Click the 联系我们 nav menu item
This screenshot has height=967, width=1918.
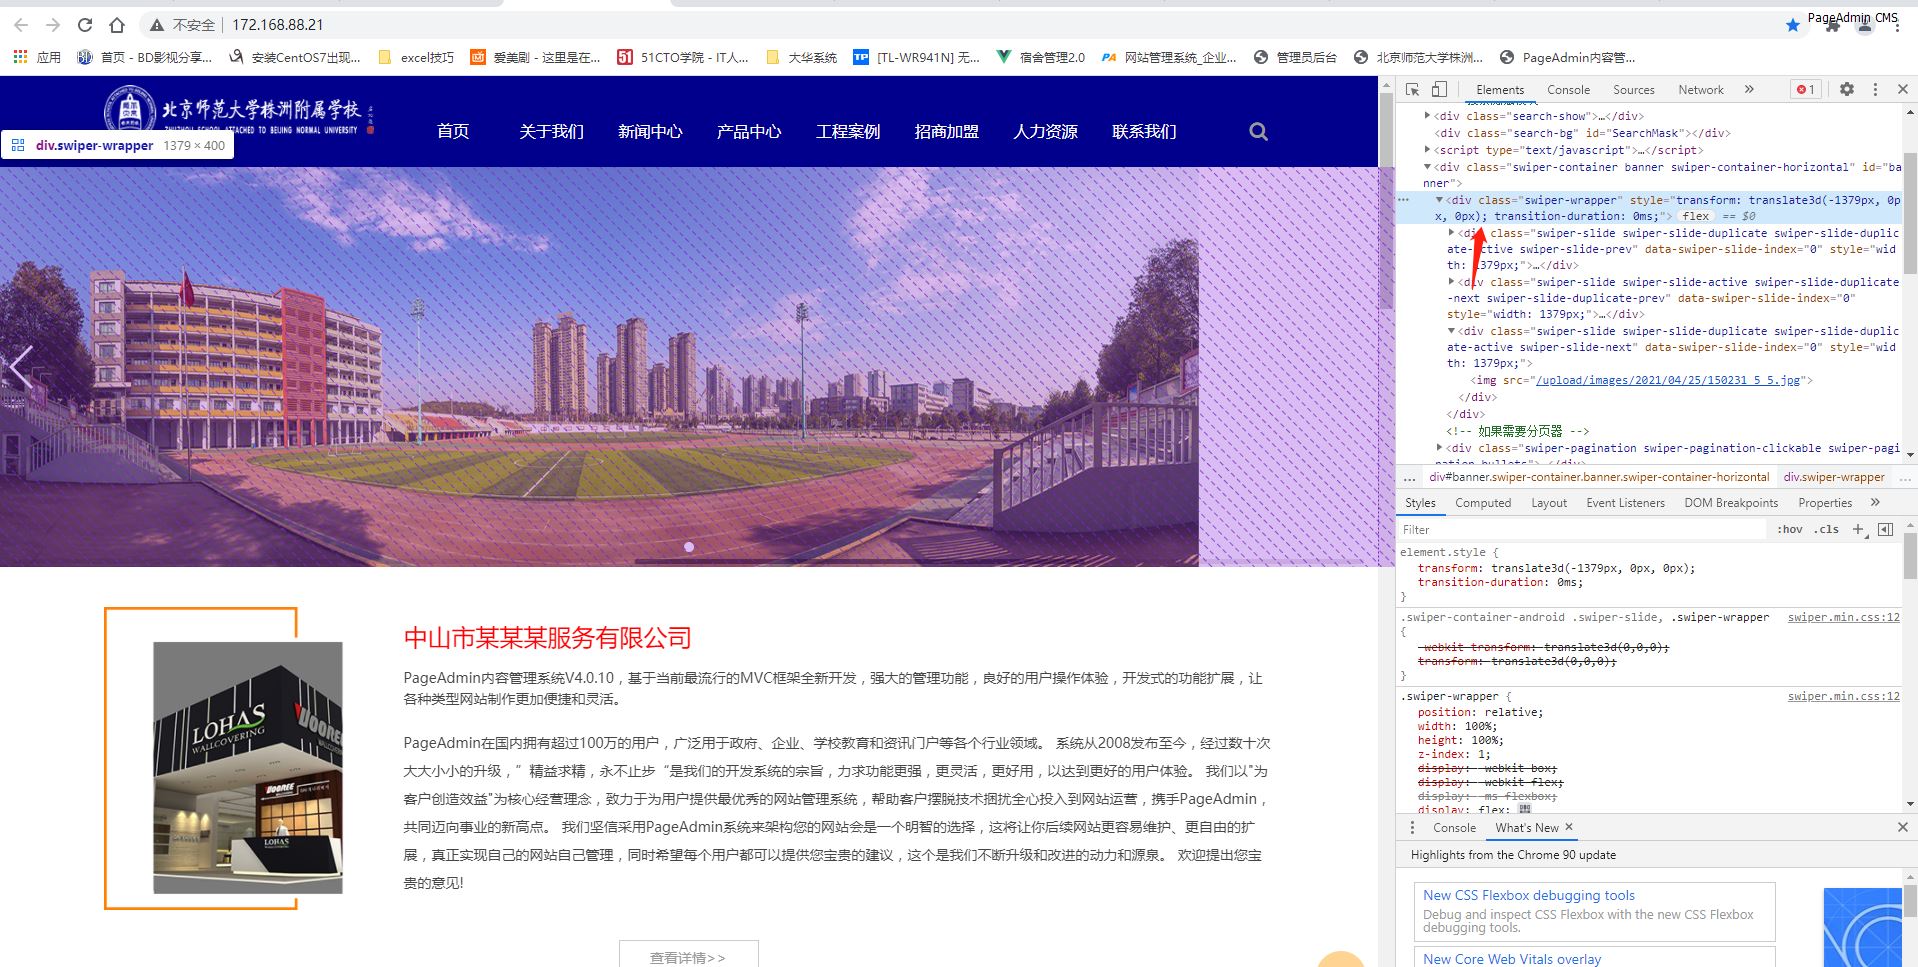[x=1144, y=131]
